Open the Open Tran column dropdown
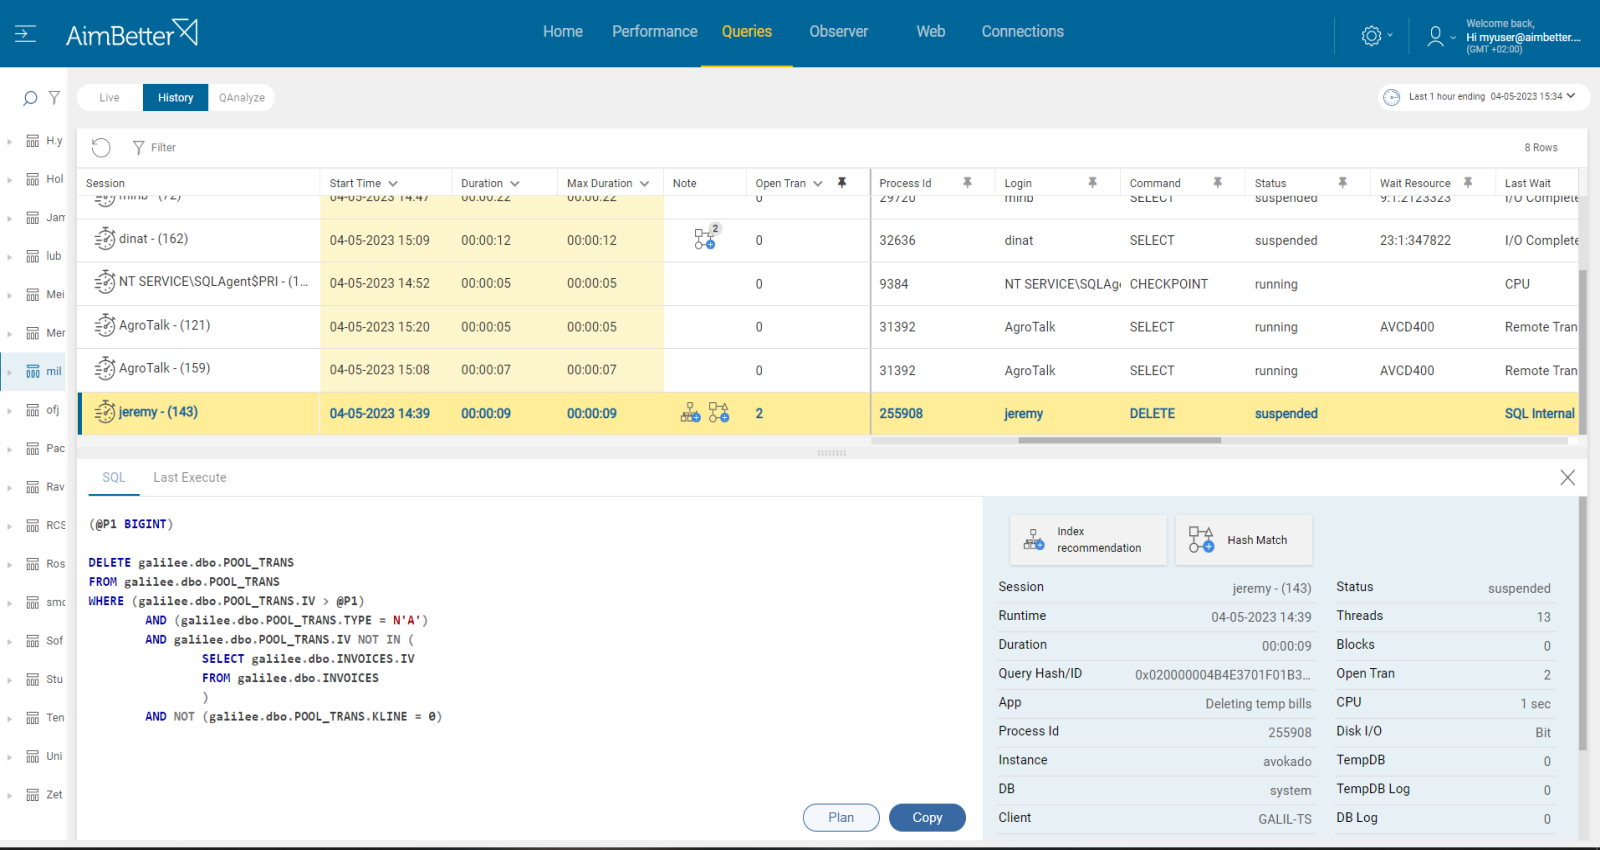The width and height of the screenshot is (1600, 850). point(818,184)
